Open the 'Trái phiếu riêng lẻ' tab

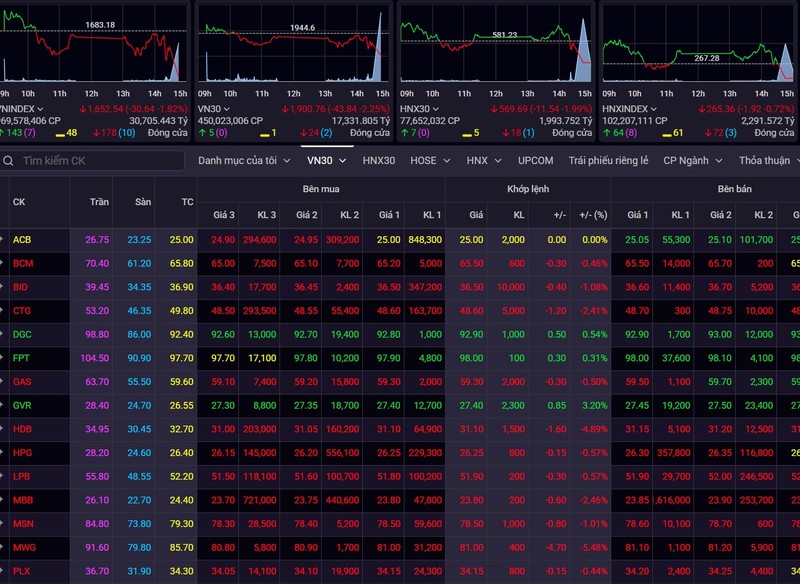click(608, 161)
